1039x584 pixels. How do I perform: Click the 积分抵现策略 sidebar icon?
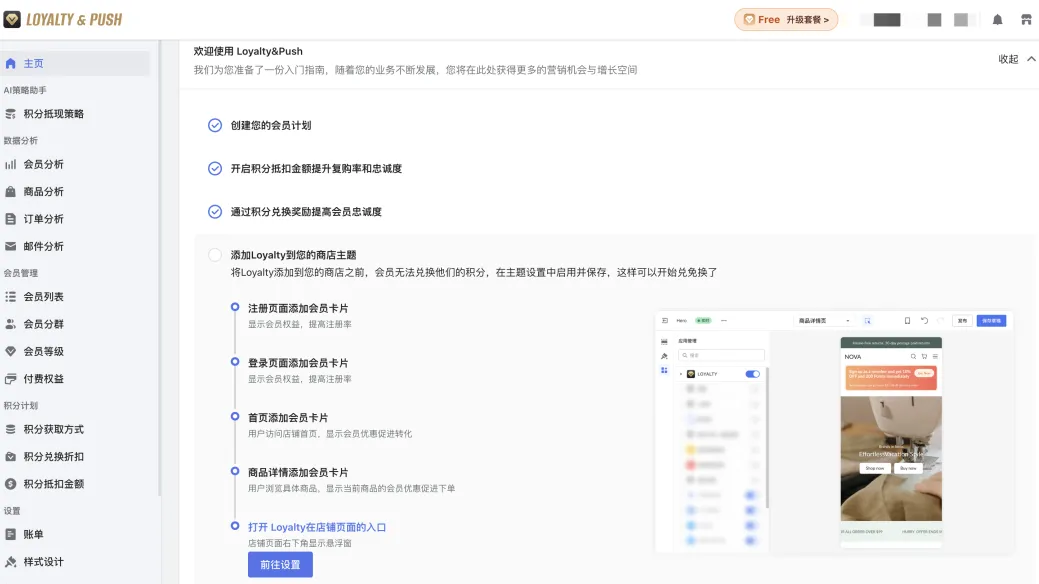click(11, 114)
